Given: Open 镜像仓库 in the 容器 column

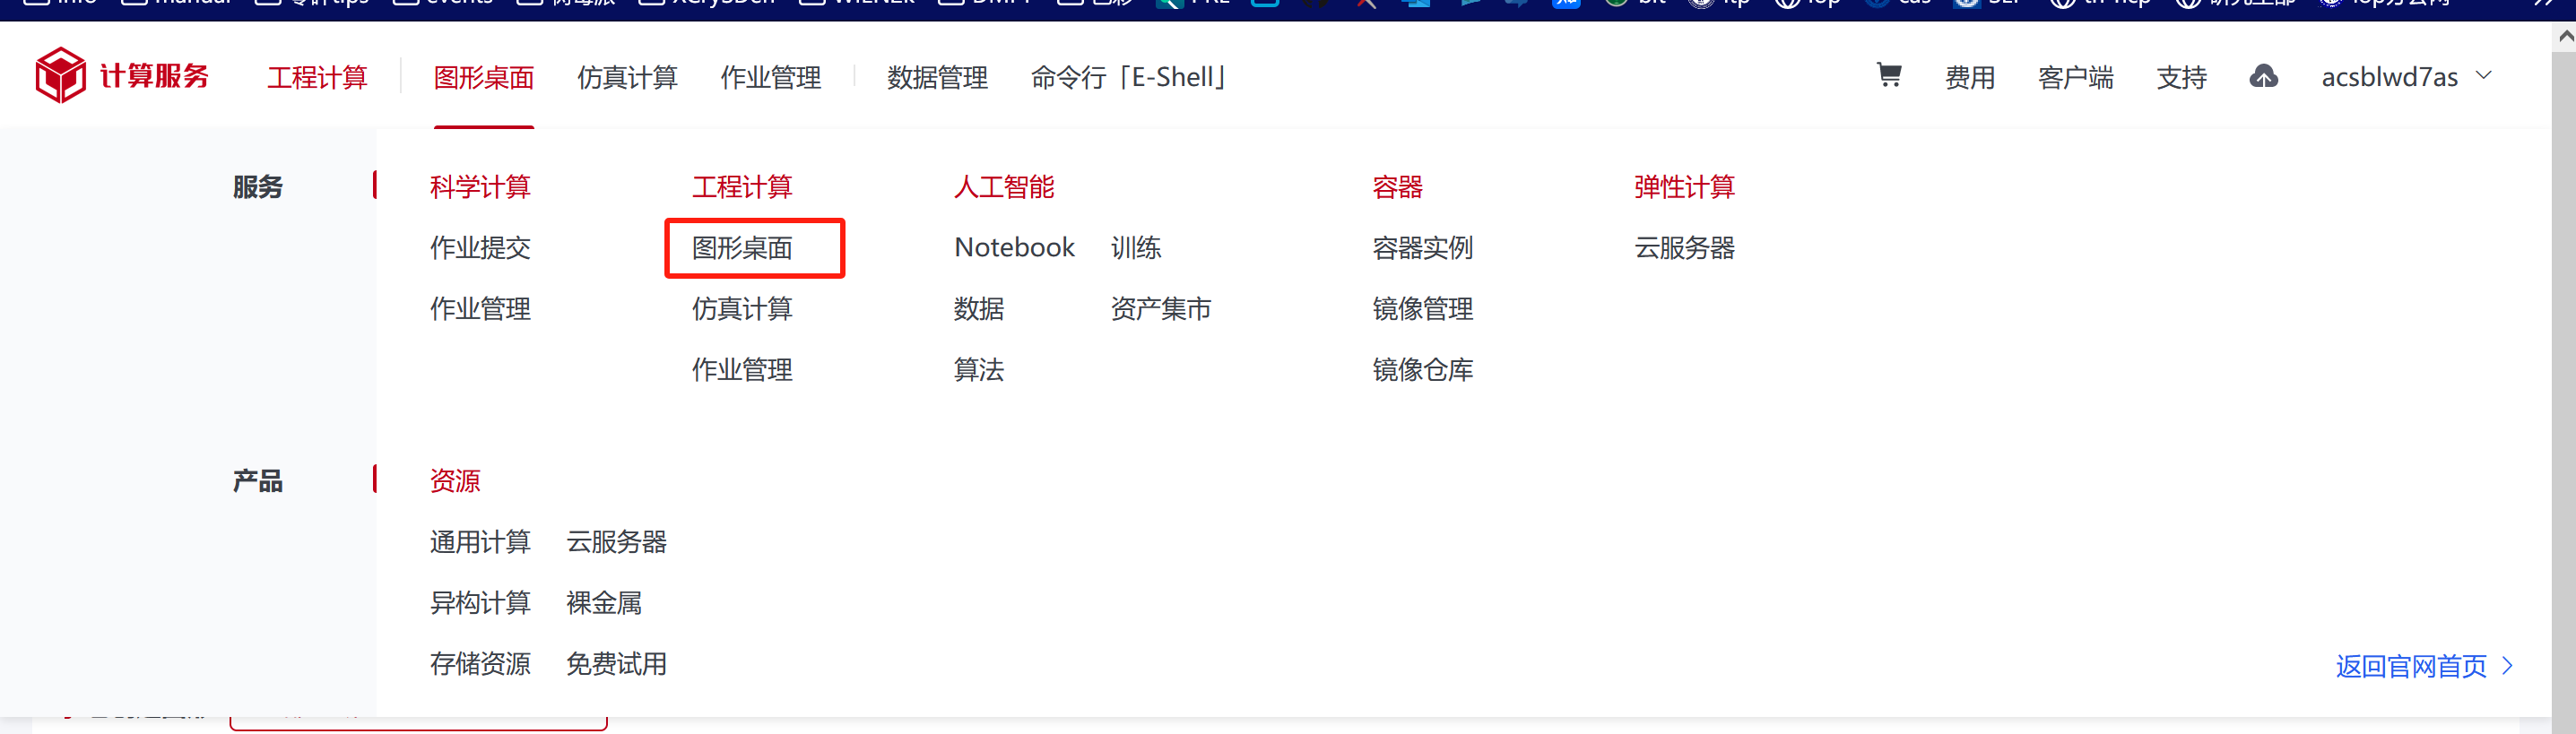Looking at the screenshot, I should [1422, 370].
